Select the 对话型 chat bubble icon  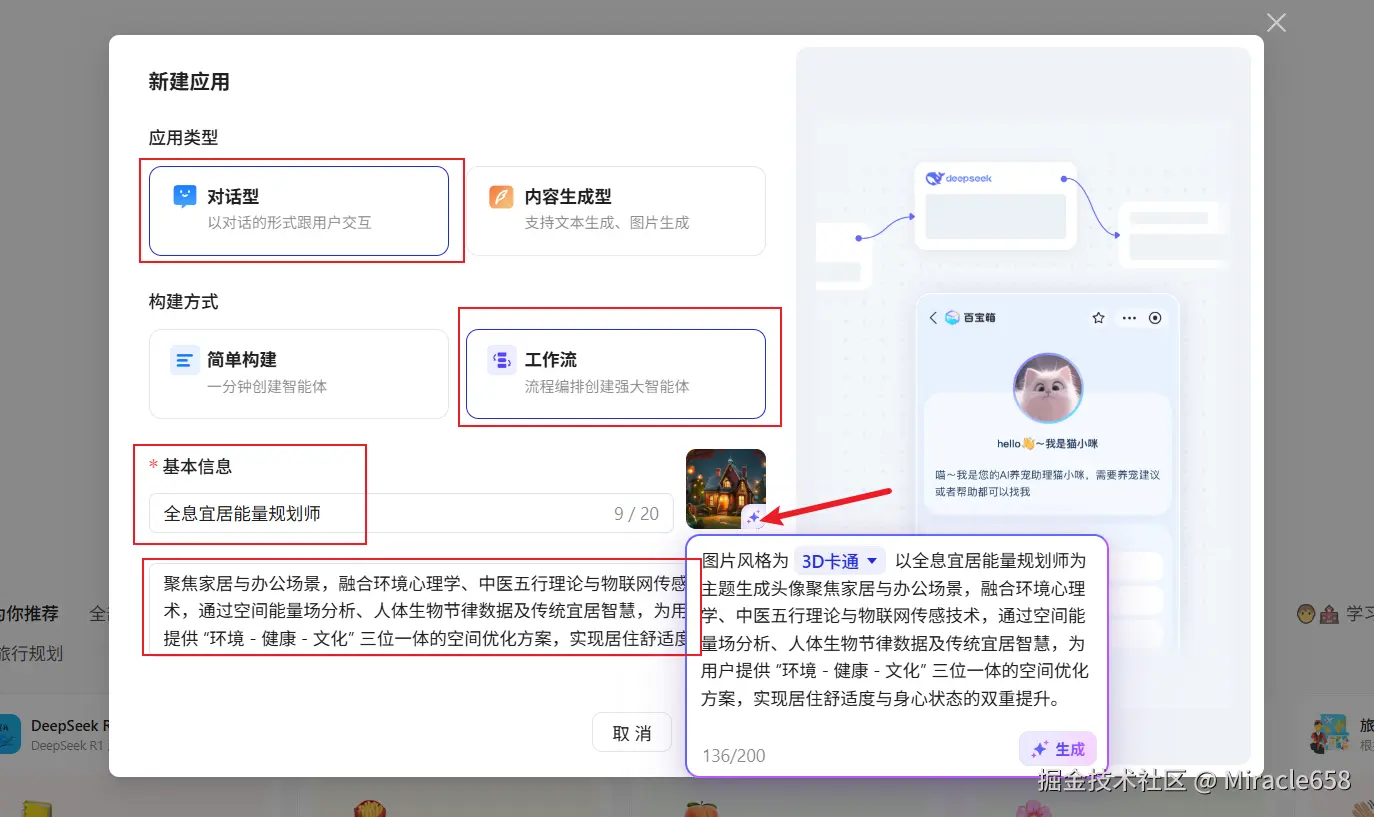184,195
